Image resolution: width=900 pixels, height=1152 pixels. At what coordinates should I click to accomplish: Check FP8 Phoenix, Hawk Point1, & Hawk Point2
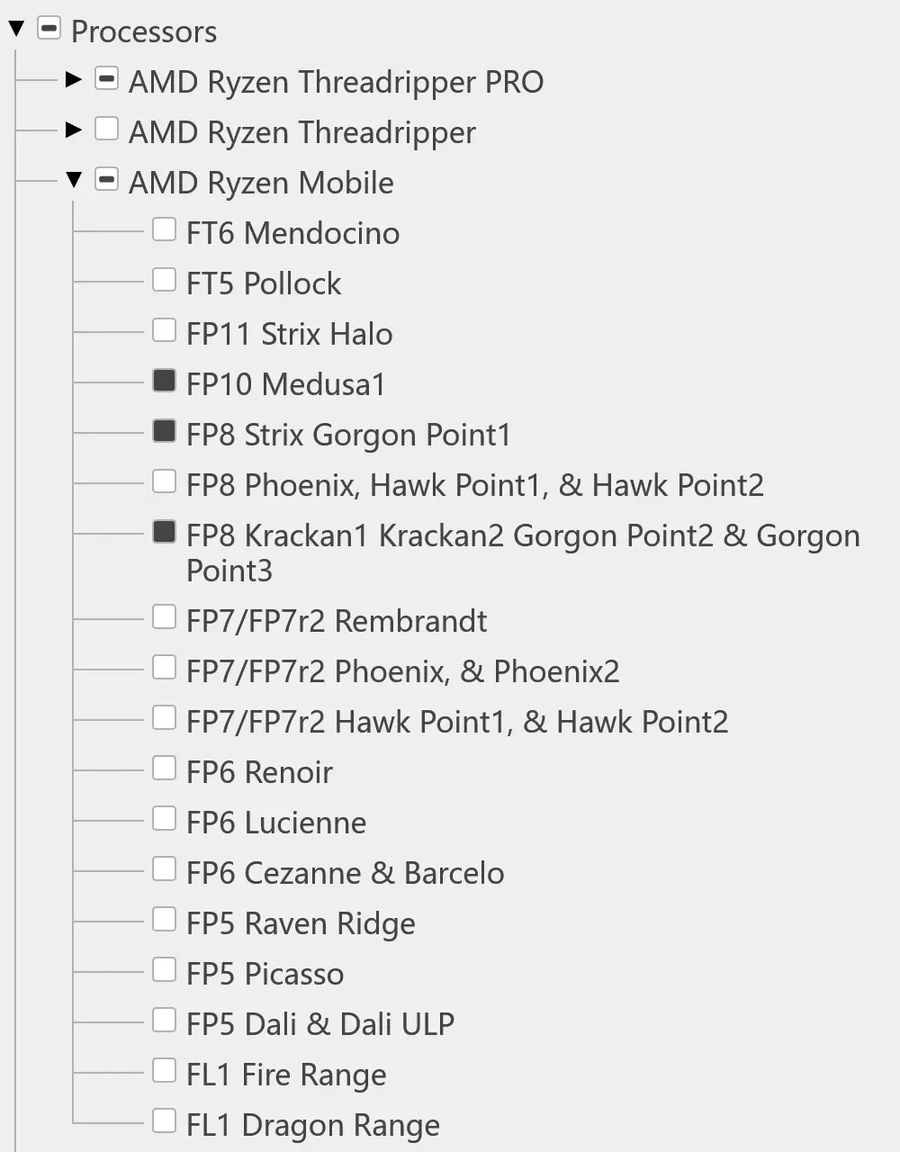coord(163,481)
